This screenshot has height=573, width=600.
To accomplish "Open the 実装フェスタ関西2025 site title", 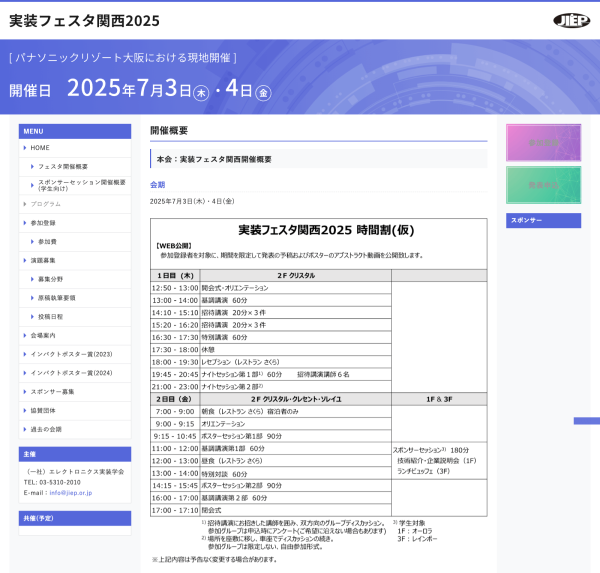I will pyautogui.click(x=84, y=21).
